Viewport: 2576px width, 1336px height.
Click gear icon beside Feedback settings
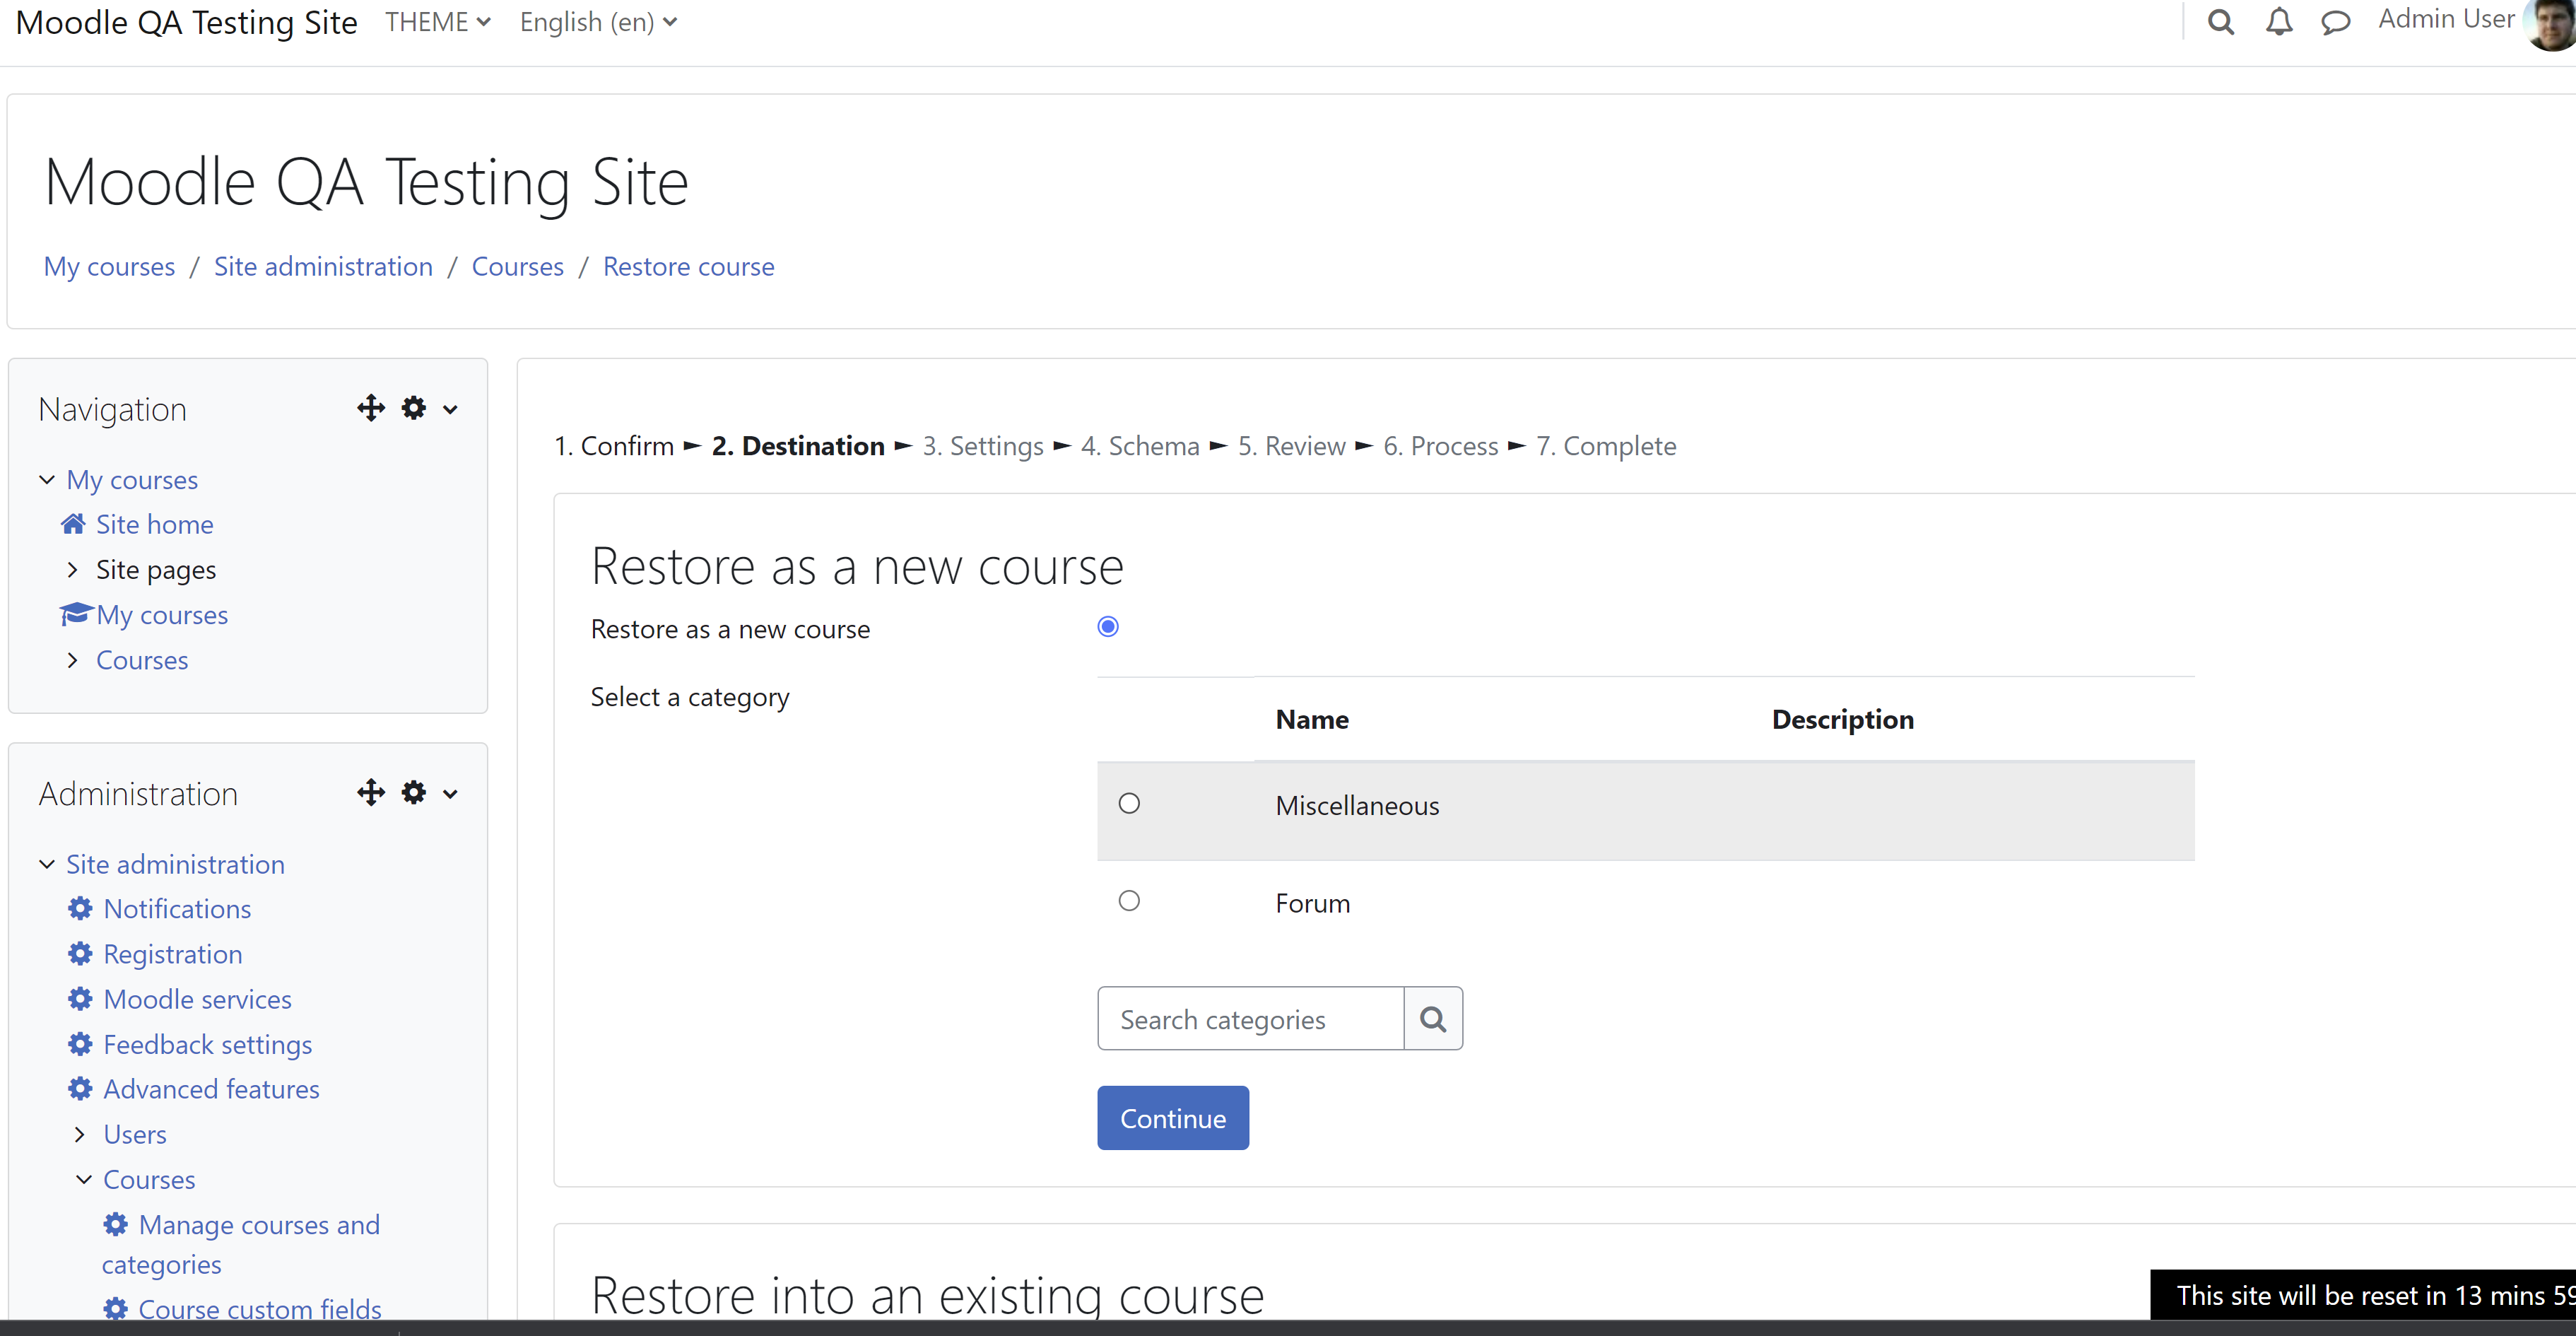pos(80,1043)
